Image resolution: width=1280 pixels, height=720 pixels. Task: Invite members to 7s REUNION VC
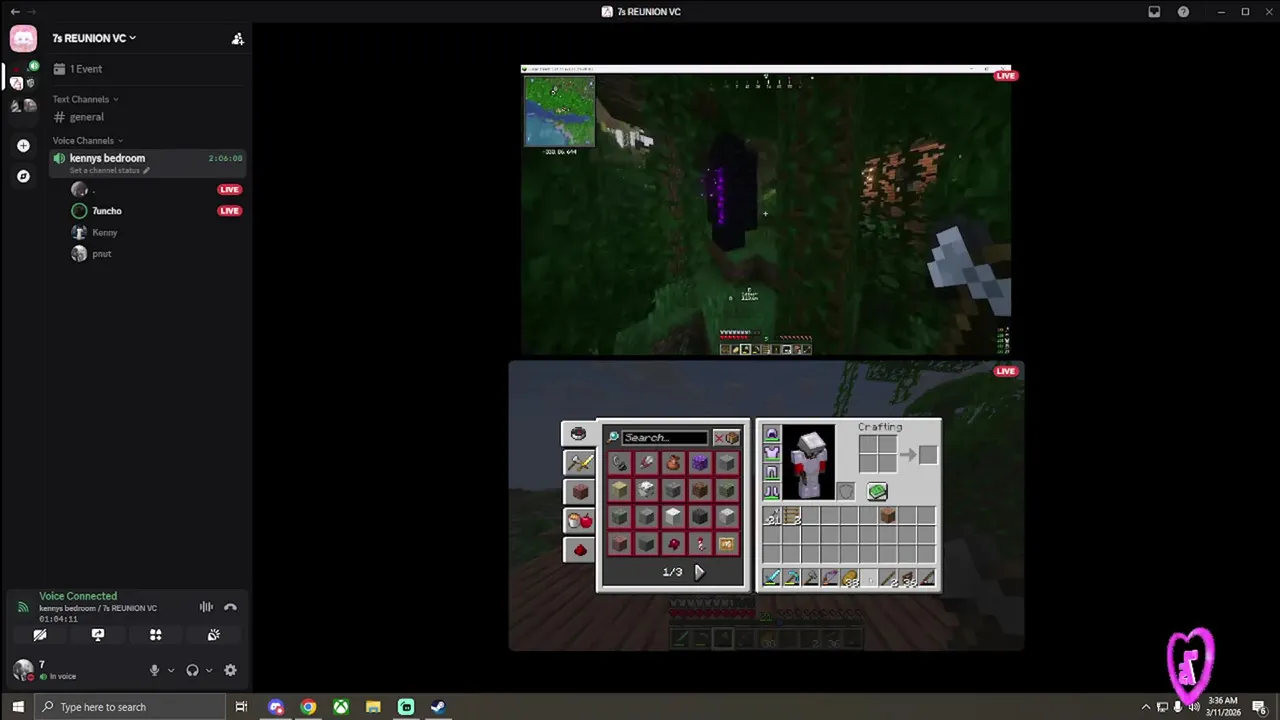pyautogui.click(x=237, y=39)
